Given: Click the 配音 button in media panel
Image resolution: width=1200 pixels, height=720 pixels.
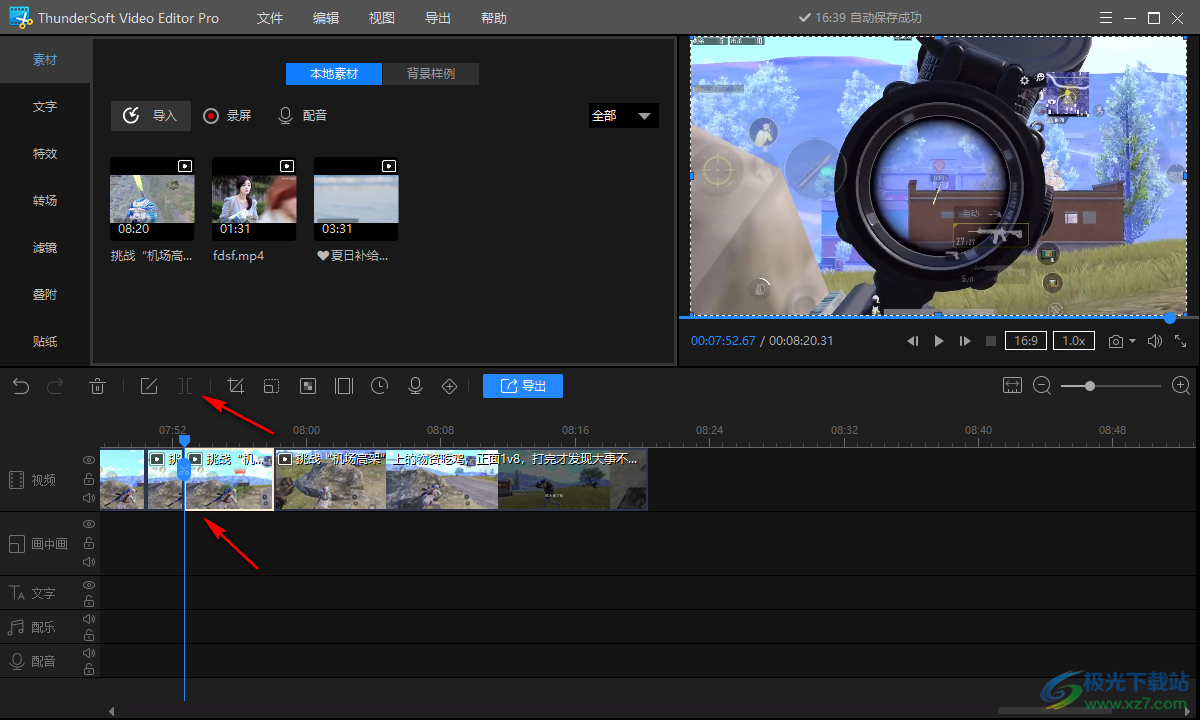Looking at the screenshot, I should point(302,116).
